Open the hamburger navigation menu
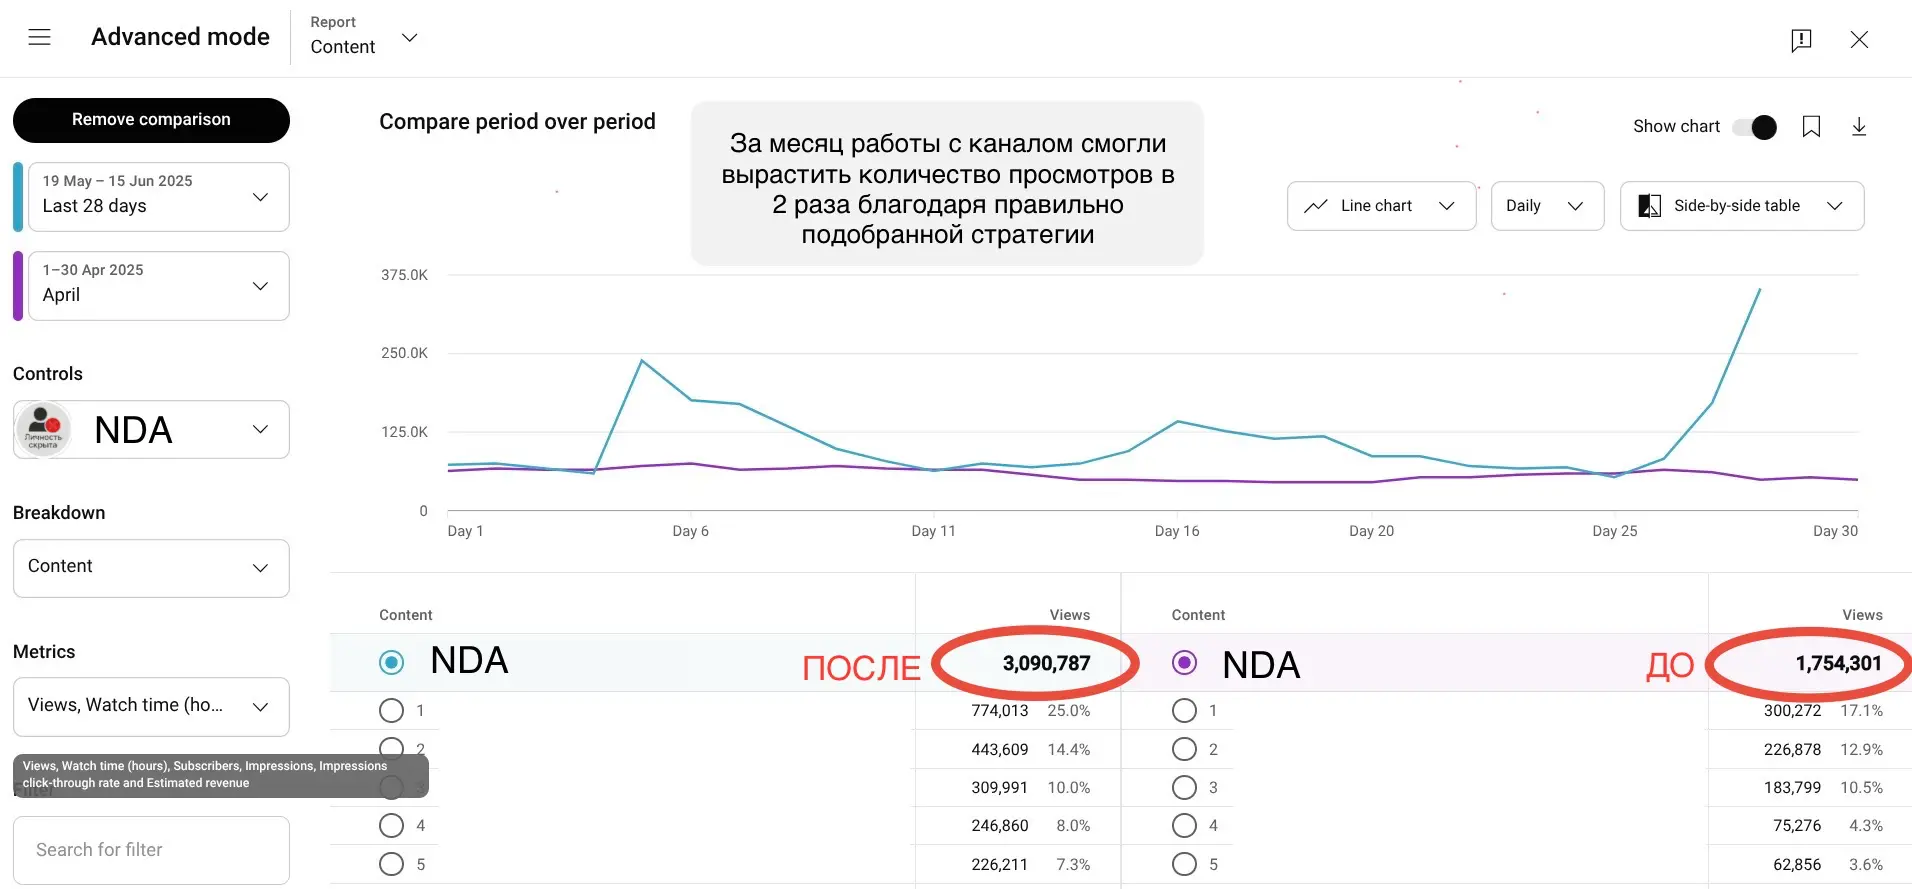Image resolution: width=1912 pixels, height=889 pixels. pyautogui.click(x=40, y=37)
